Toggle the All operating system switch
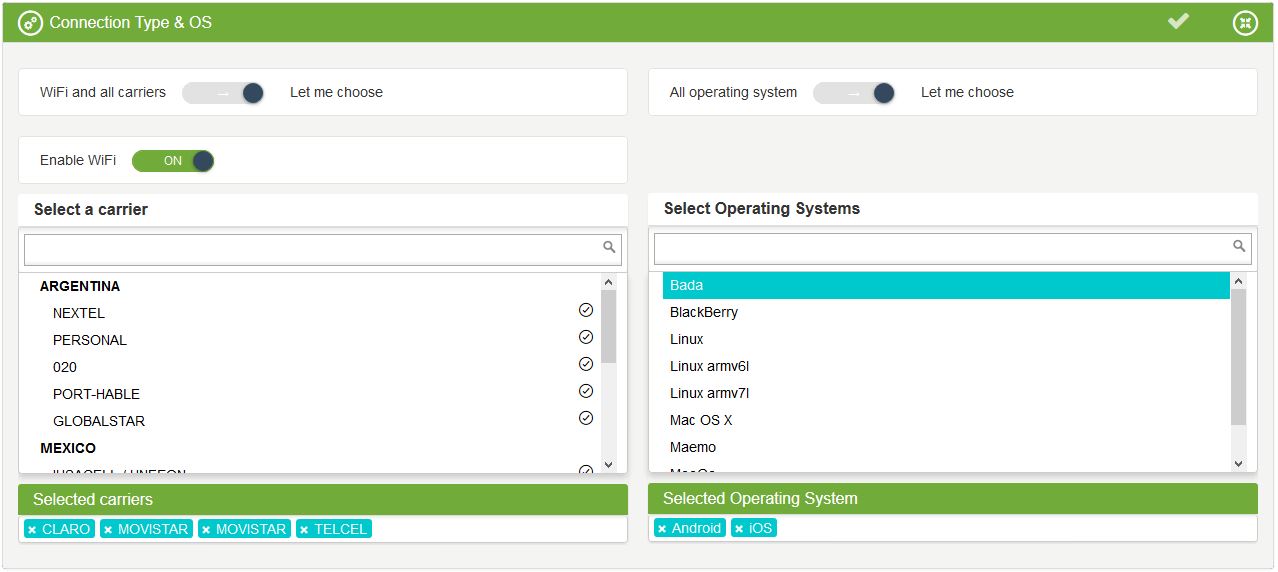This screenshot has height=572, width=1278. click(x=854, y=93)
